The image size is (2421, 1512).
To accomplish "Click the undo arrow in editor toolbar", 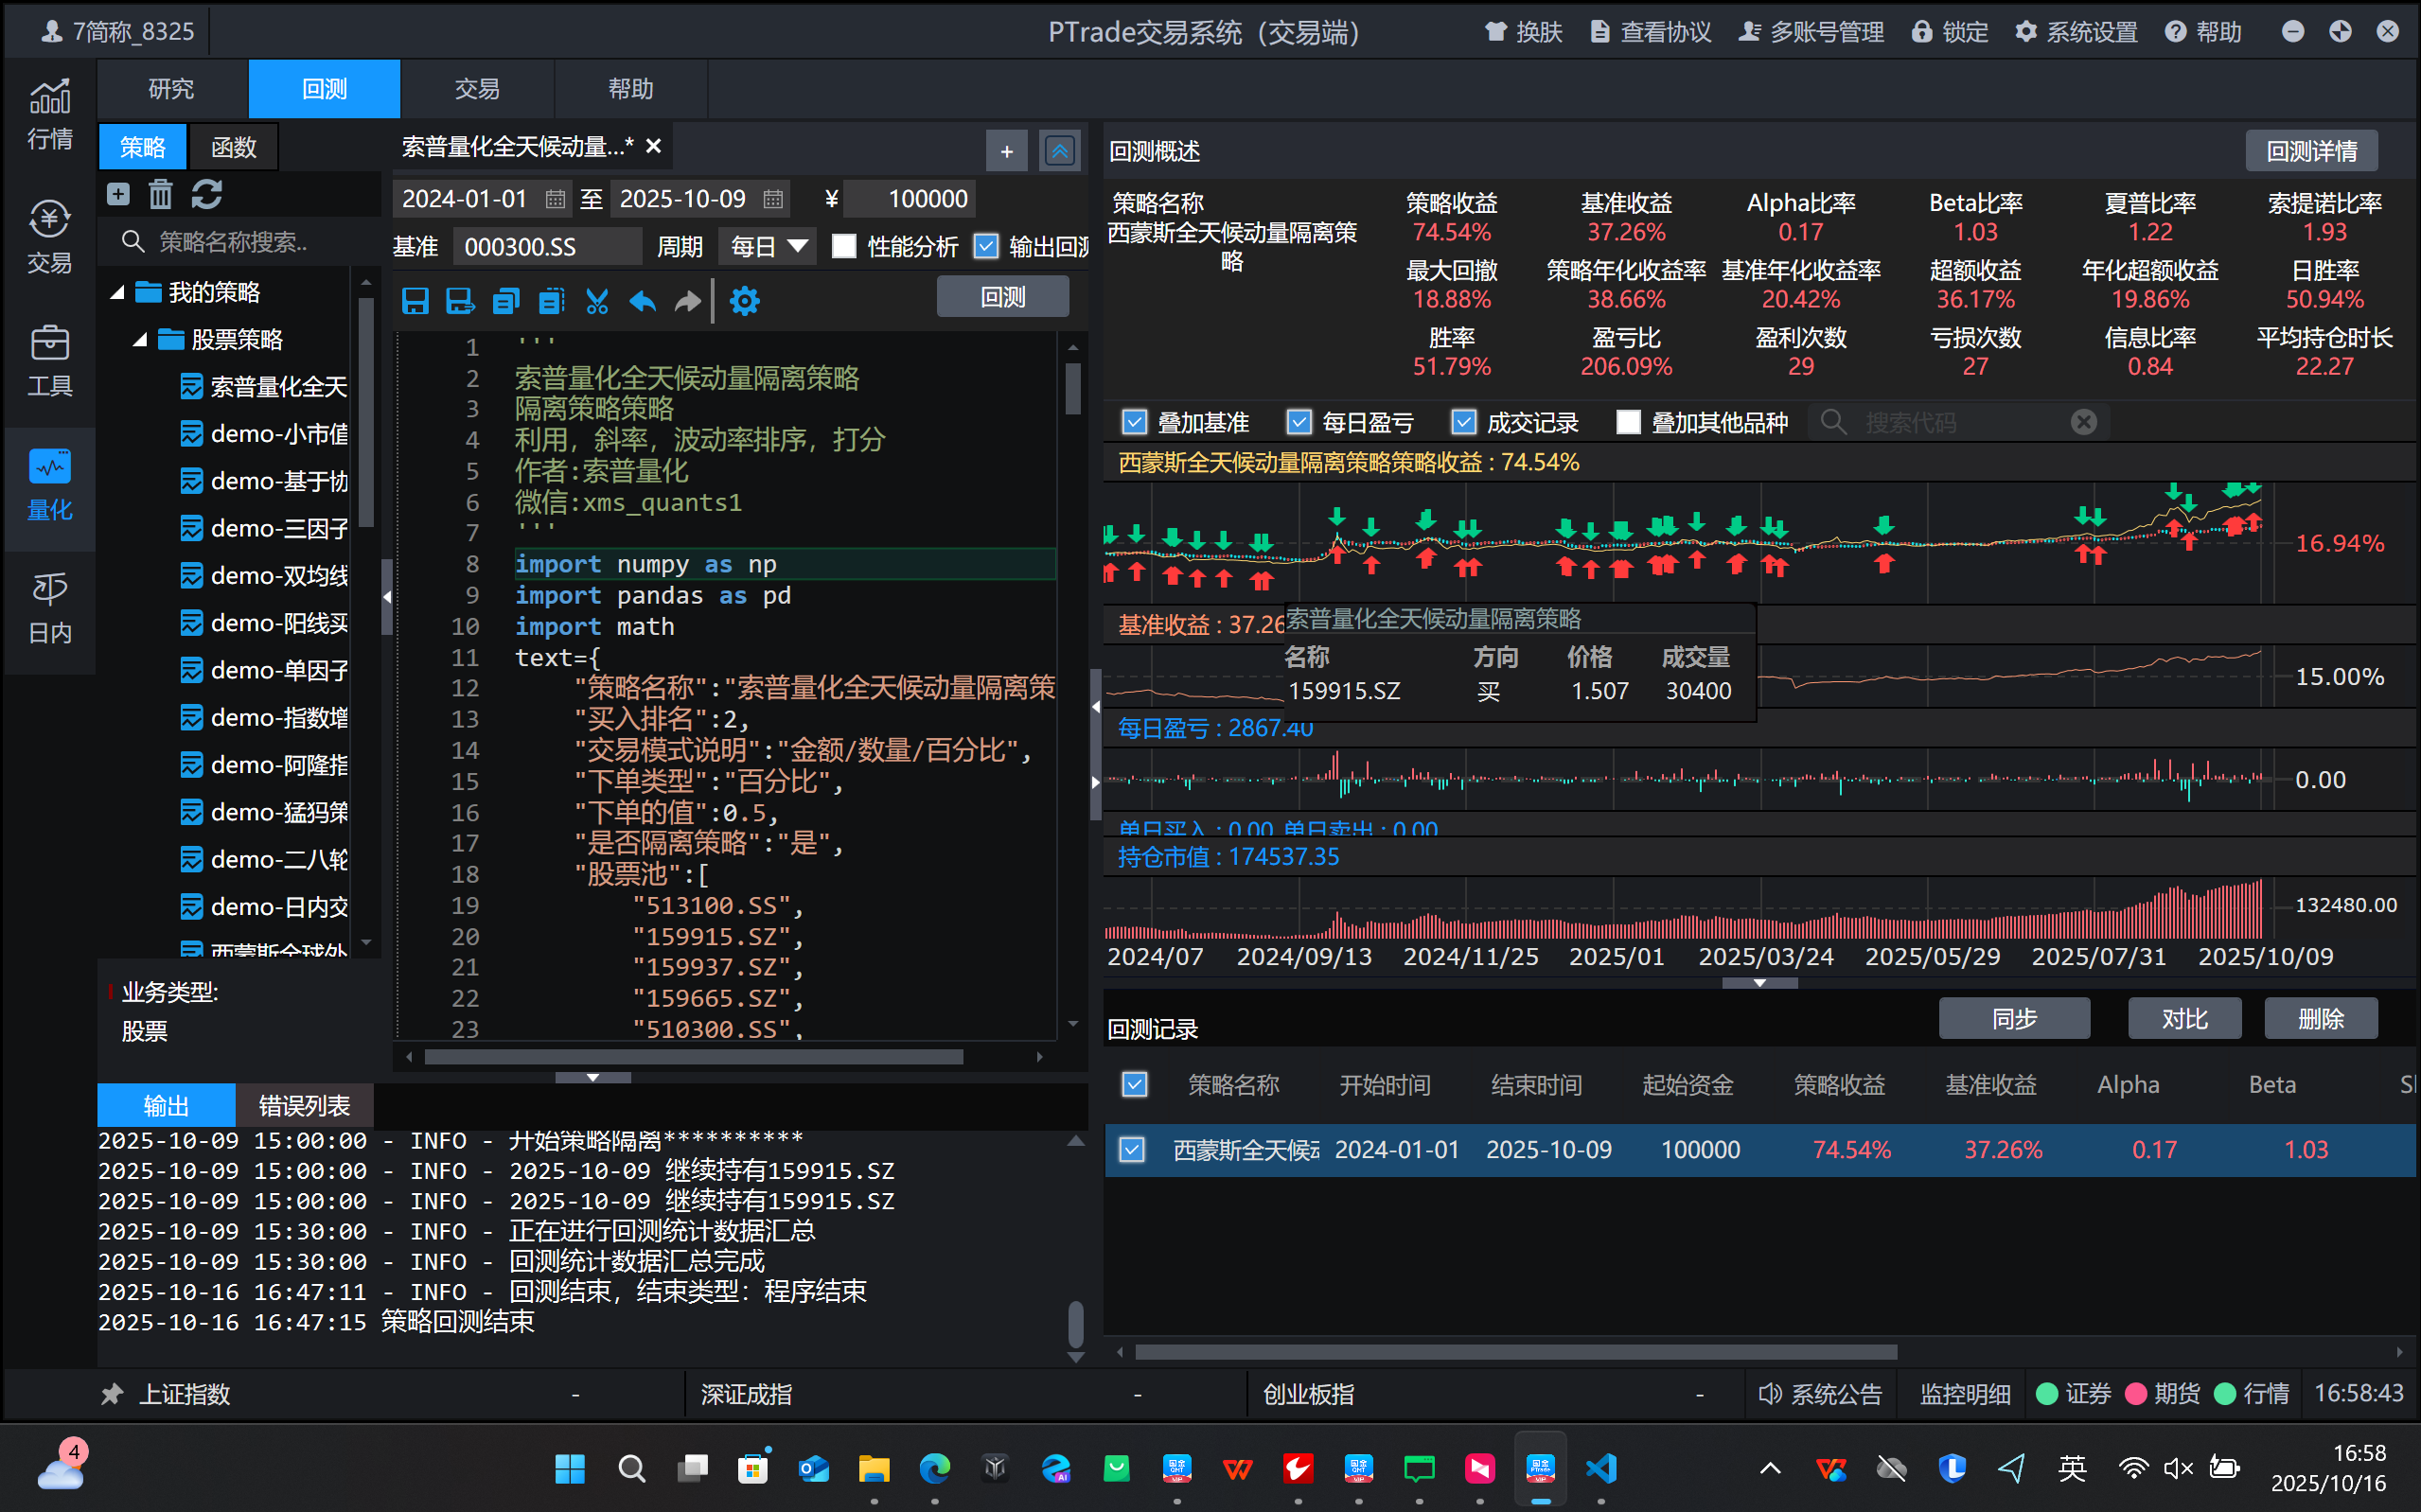I will pyautogui.click(x=642, y=301).
